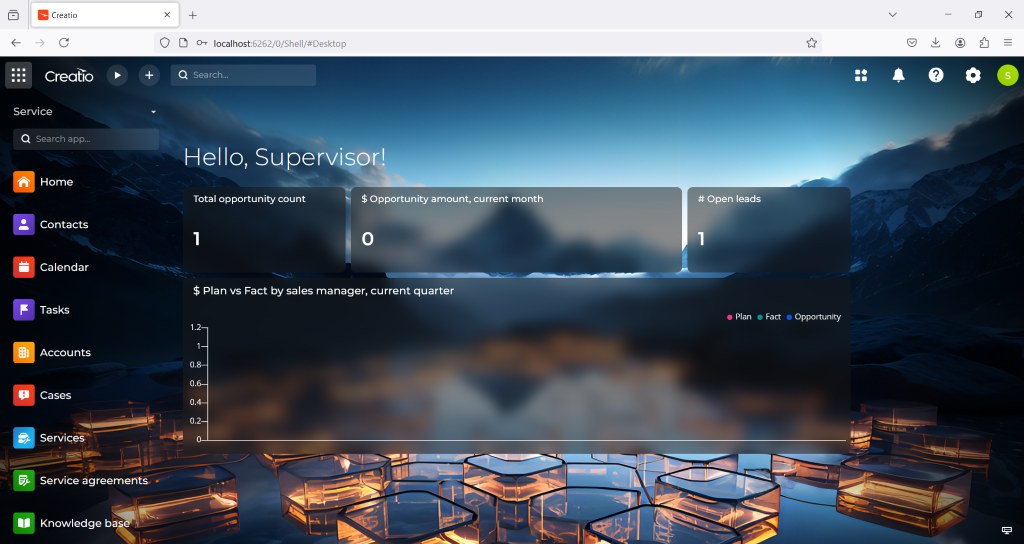Click the Tasks flag icon
Screen dimensions: 1024x544
coord(24,310)
